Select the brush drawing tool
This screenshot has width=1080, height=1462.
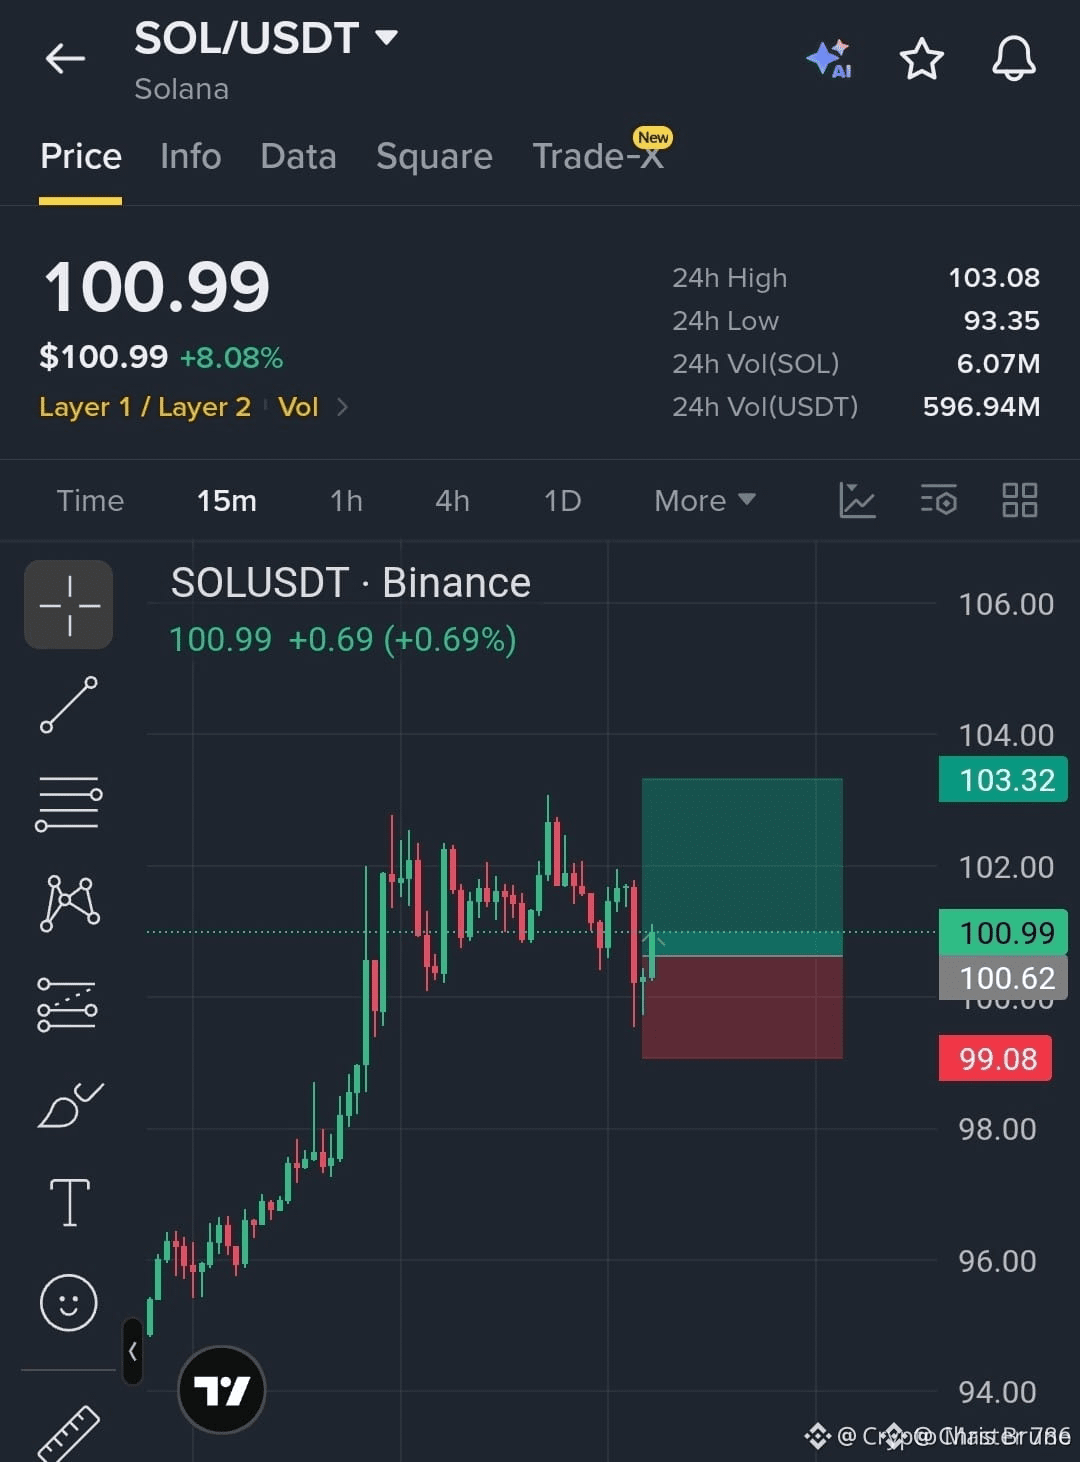point(70,1105)
